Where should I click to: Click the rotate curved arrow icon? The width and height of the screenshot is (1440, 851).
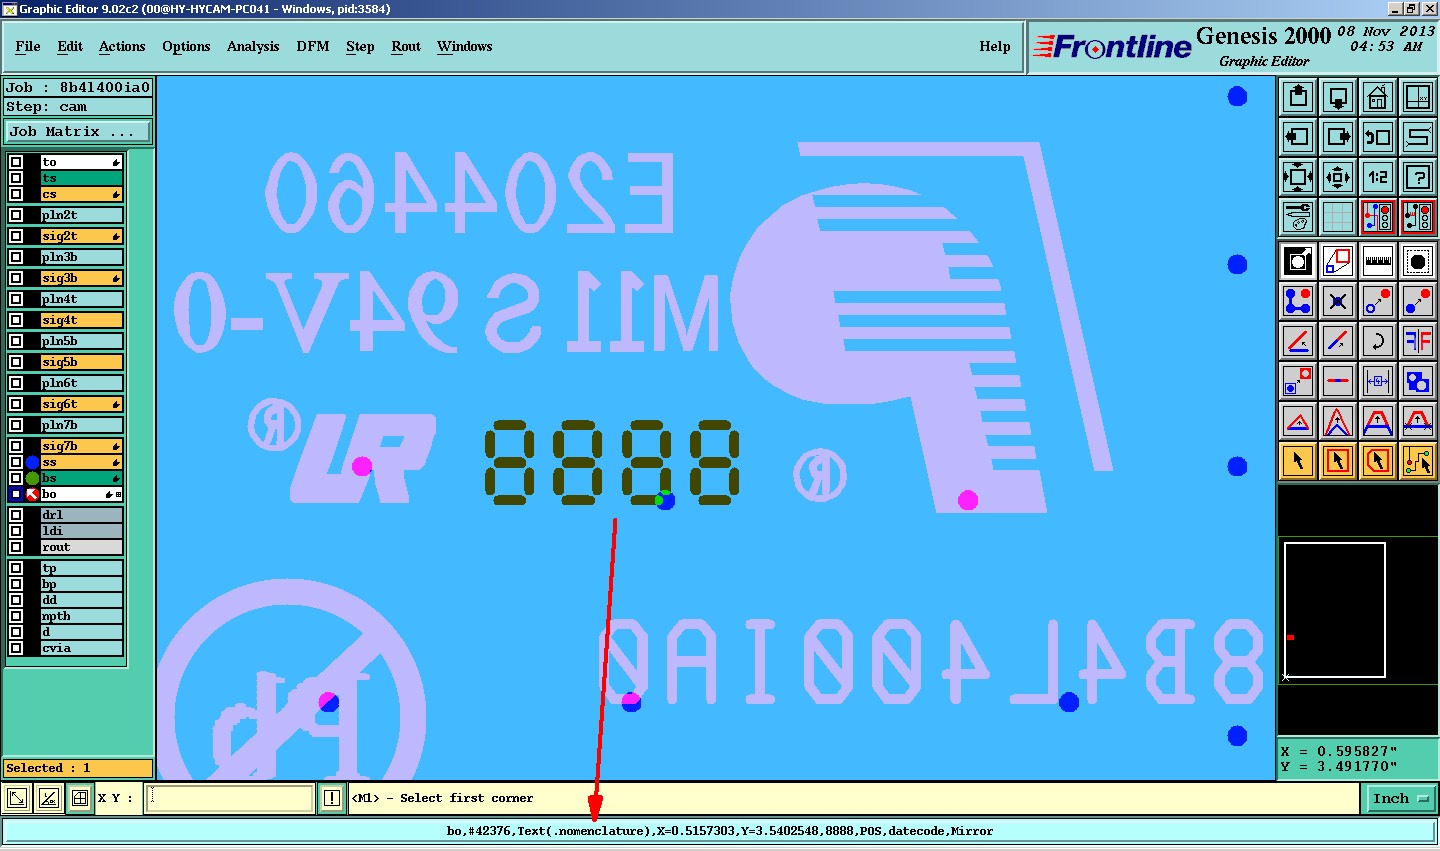click(1378, 341)
